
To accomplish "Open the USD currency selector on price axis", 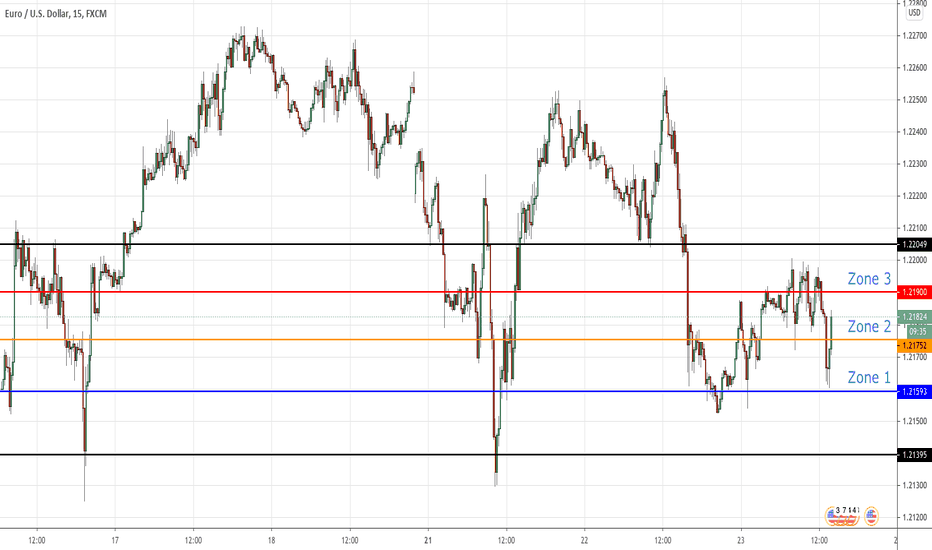I will click(914, 12).
